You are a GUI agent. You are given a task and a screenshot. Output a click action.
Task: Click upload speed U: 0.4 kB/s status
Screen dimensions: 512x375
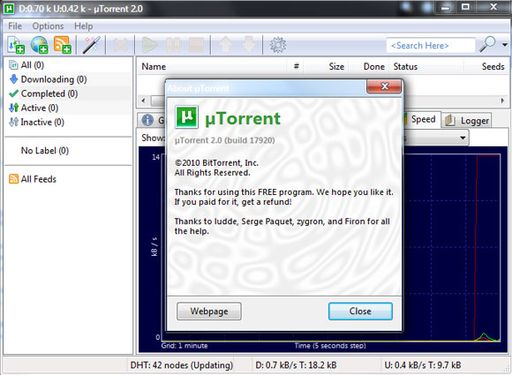tap(423, 365)
